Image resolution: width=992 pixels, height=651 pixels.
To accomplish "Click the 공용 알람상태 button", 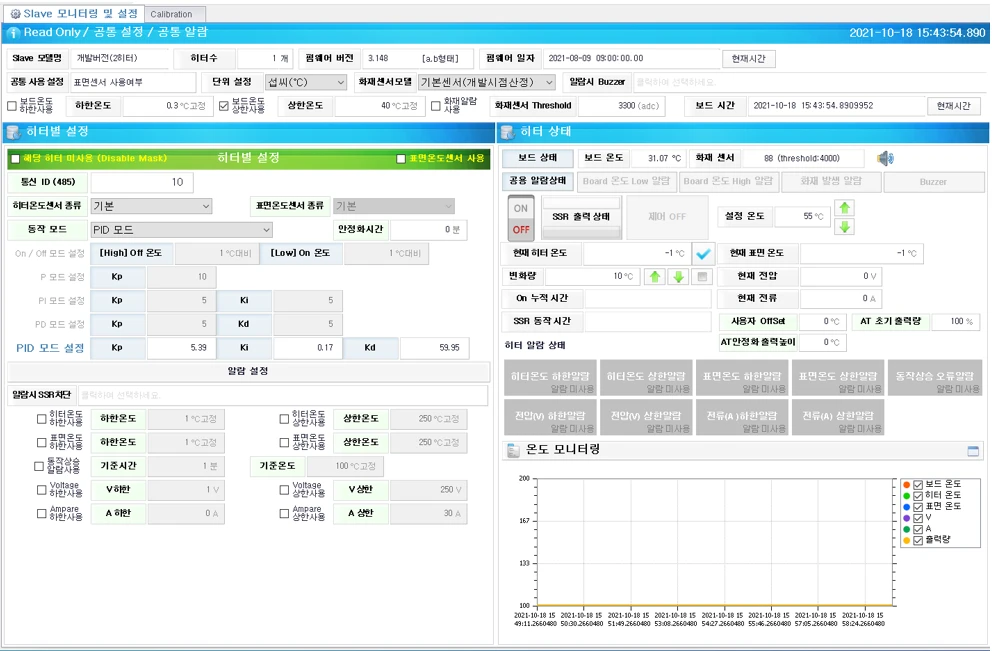I will click(538, 181).
